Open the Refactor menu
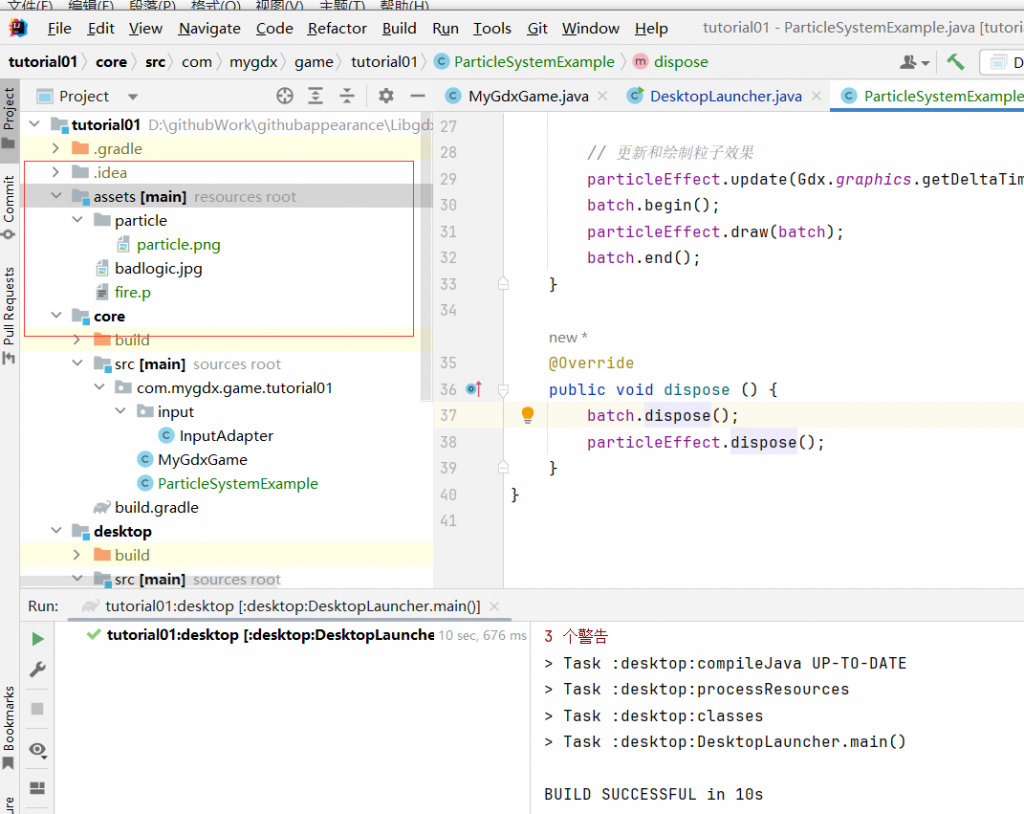Image resolution: width=1024 pixels, height=814 pixels. (x=337, y=28)
